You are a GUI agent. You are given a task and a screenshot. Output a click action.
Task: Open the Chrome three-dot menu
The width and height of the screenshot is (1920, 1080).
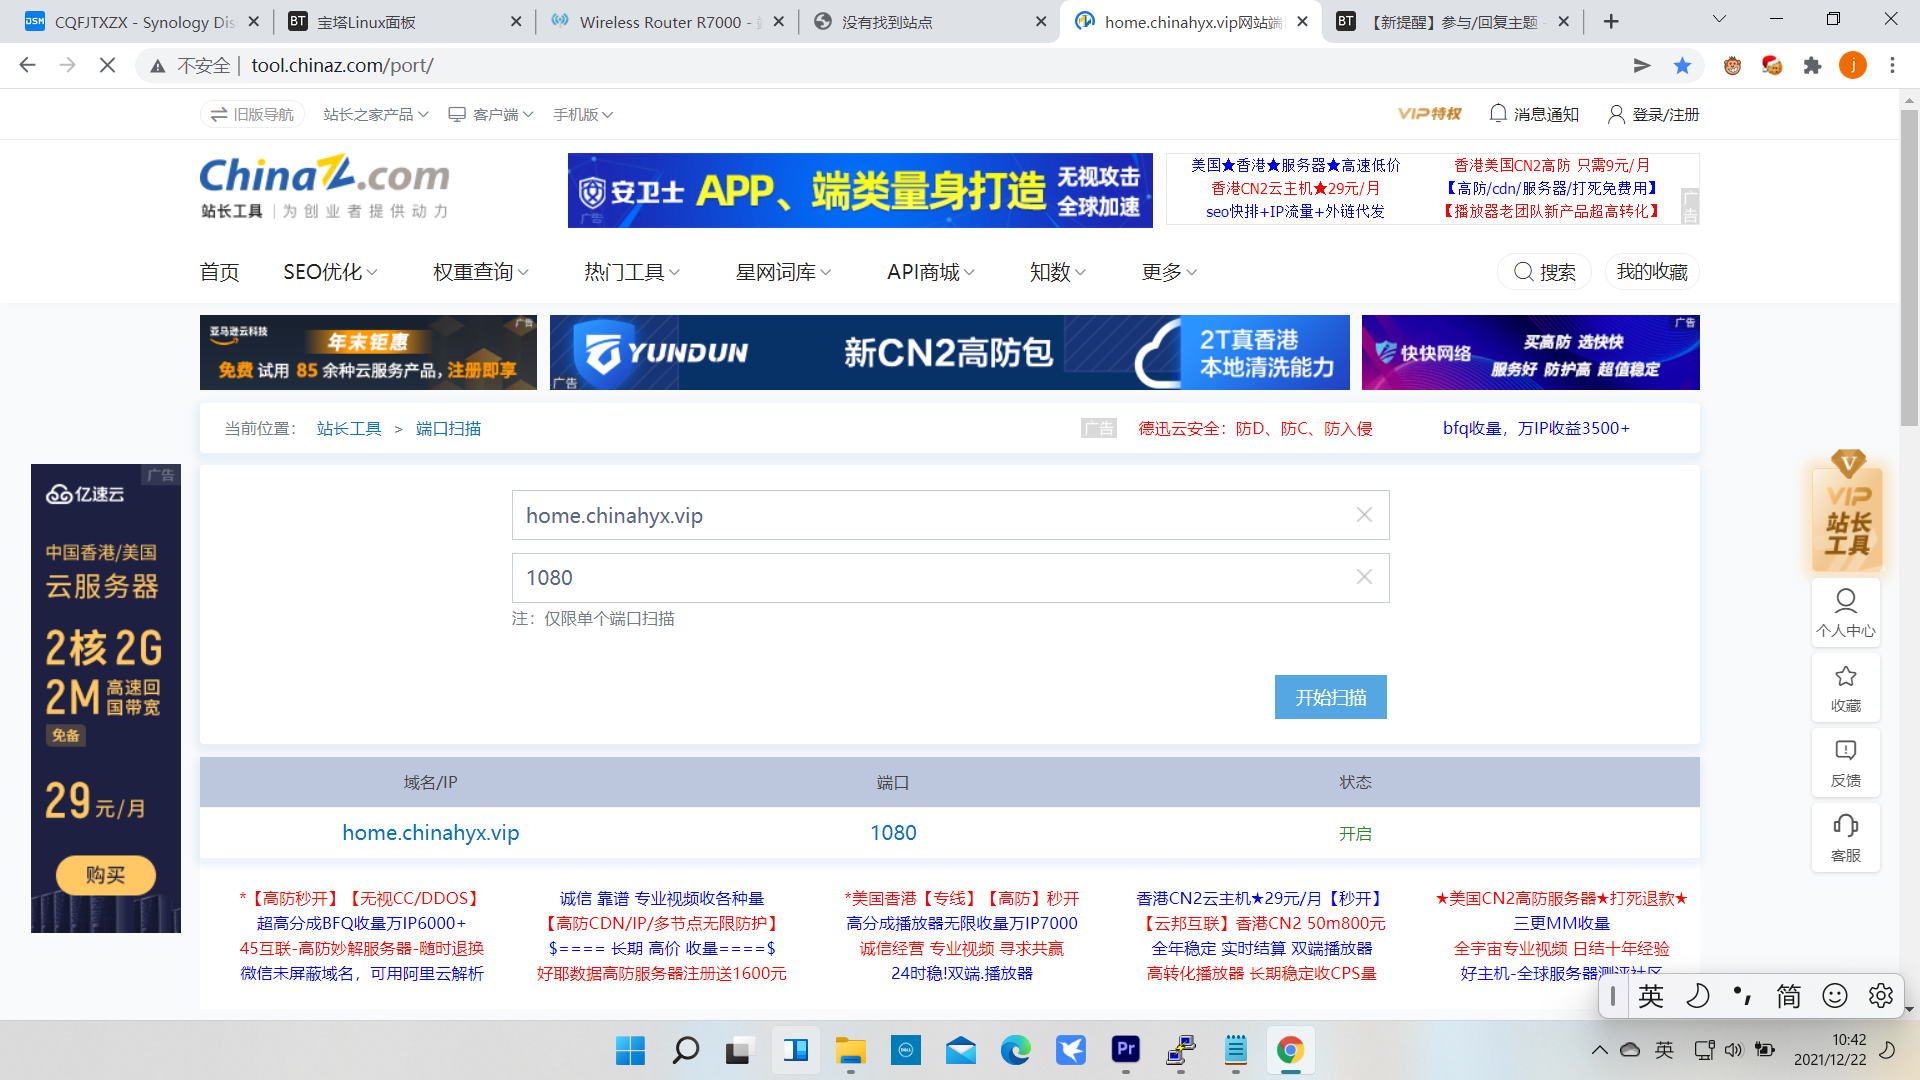pyautogui.click(x=1892, y=65)
